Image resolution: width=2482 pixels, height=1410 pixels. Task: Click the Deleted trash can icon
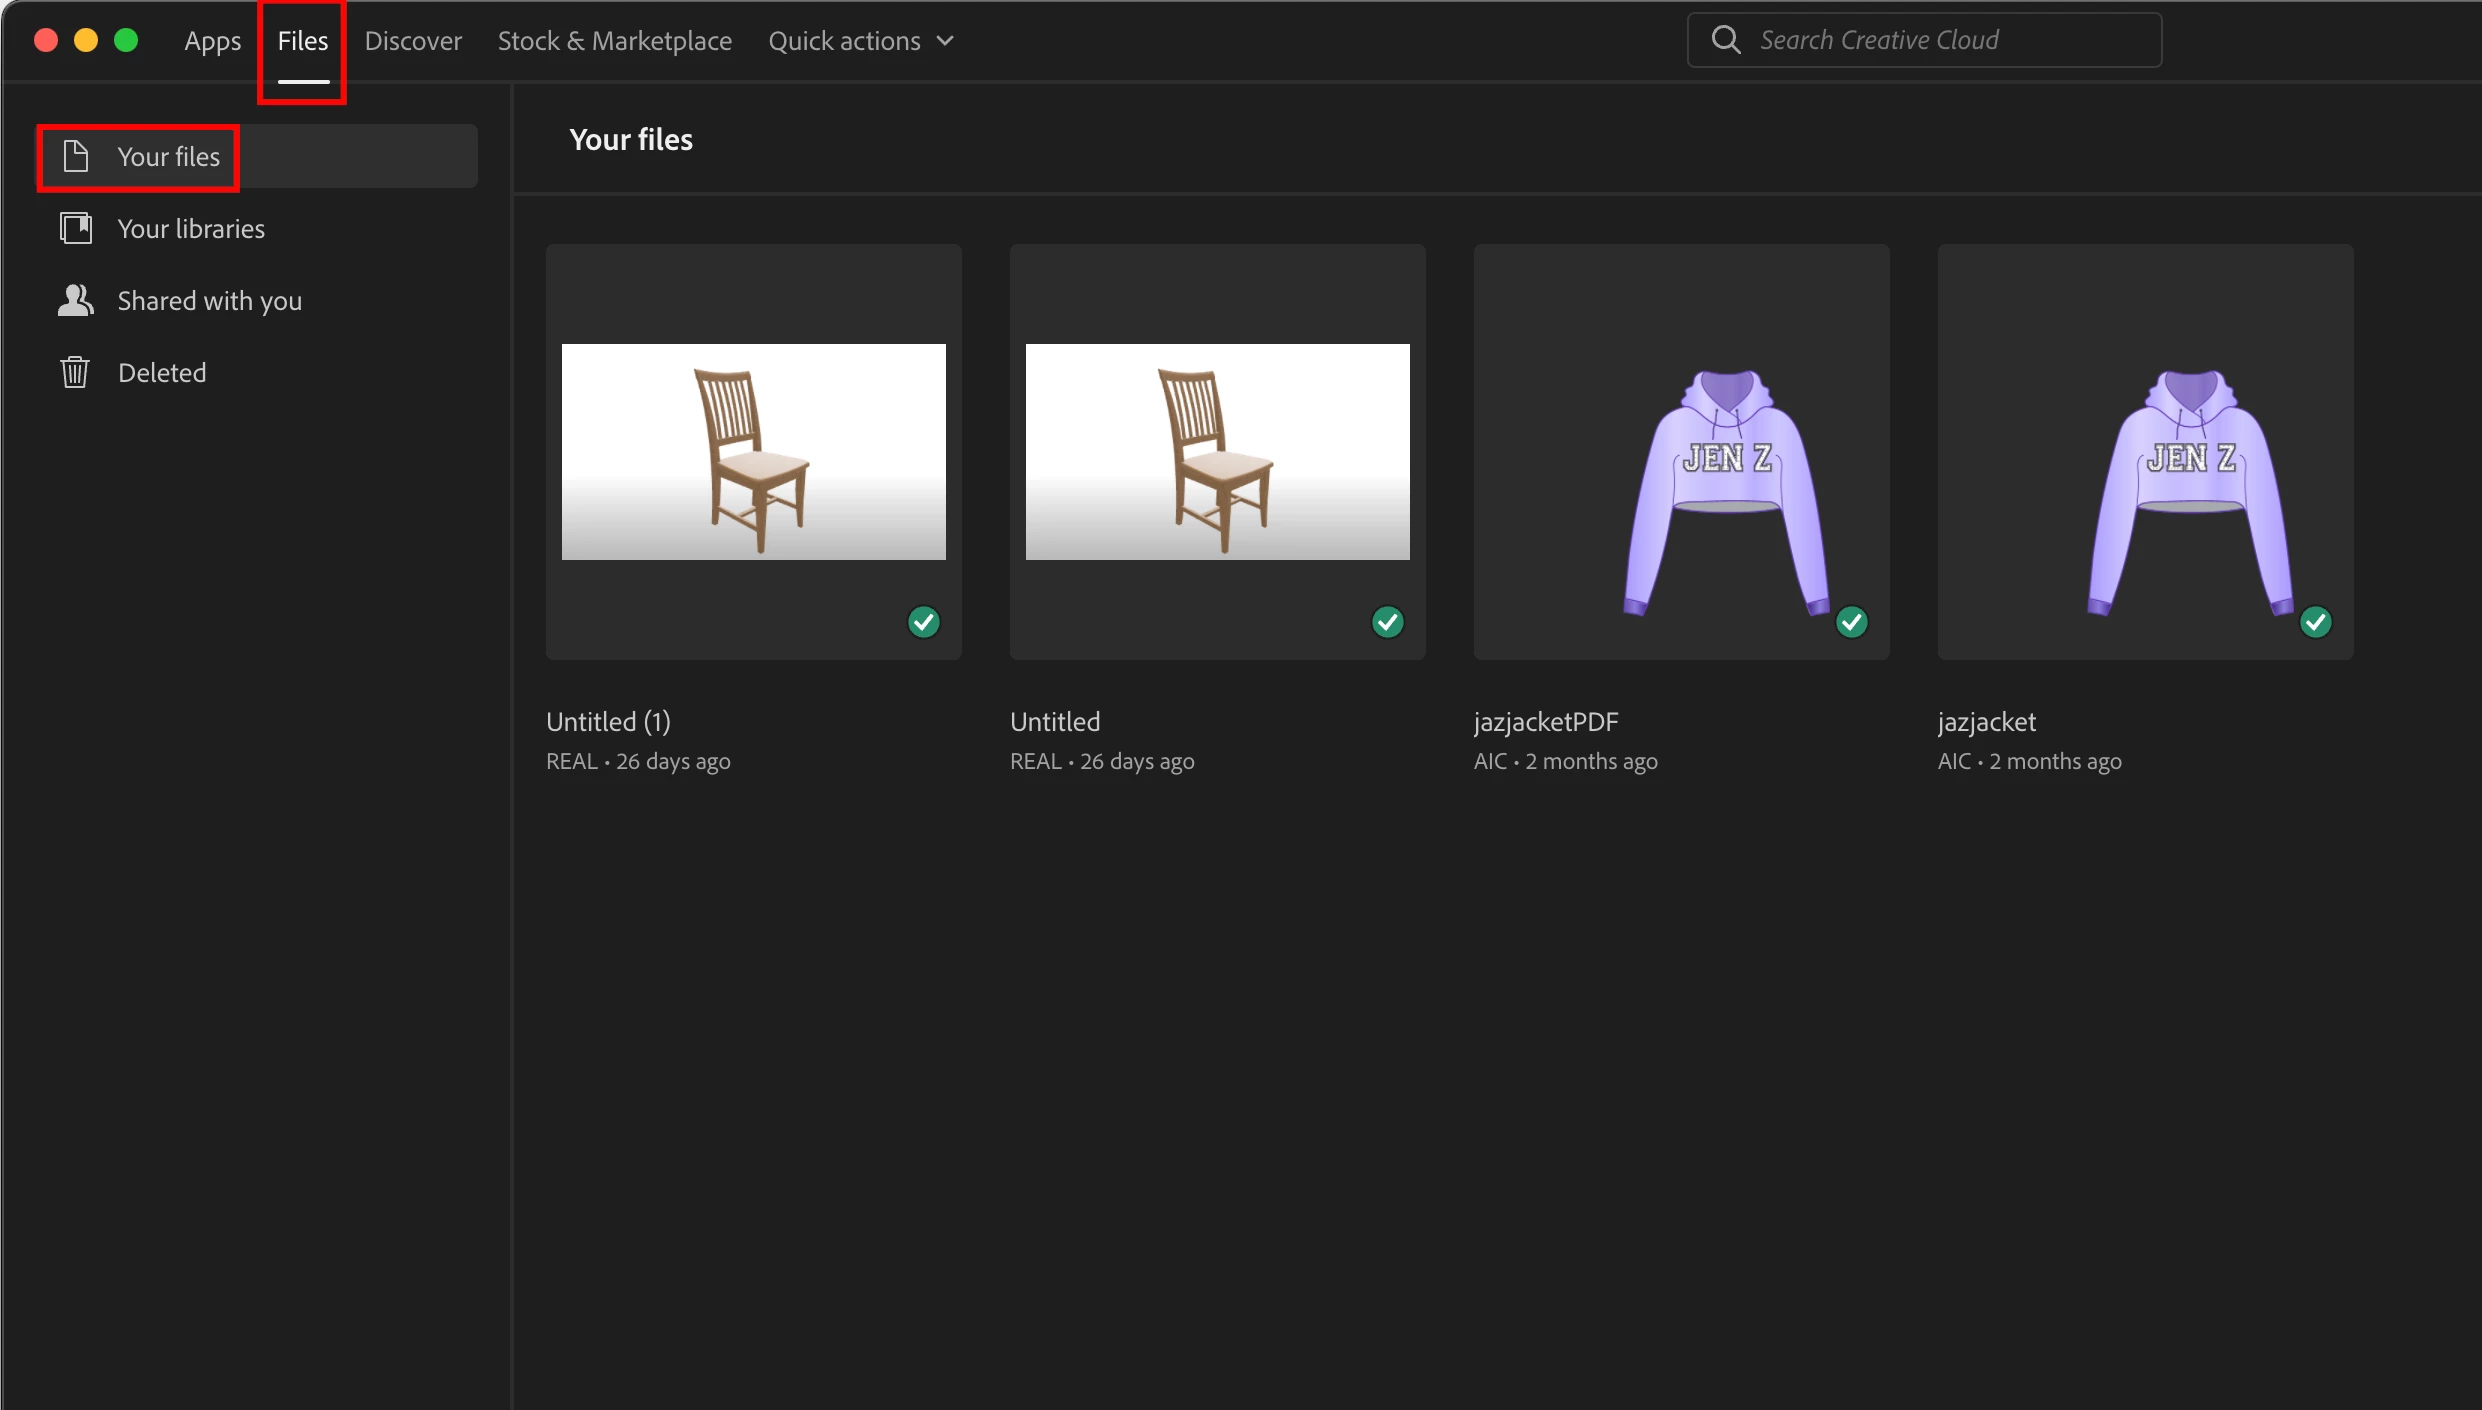click(x=76, y=372)
